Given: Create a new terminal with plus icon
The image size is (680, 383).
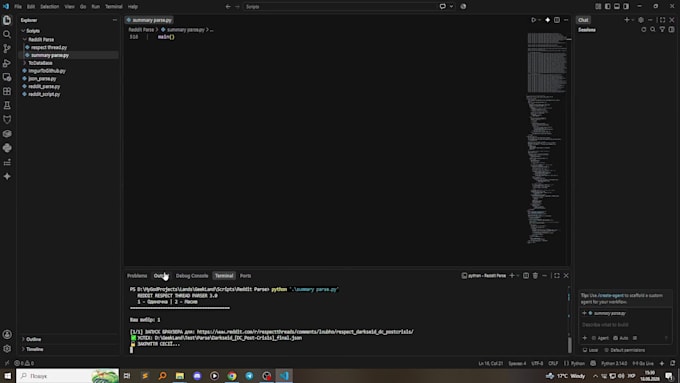Looking at the screenshot, I should point(512,276).
